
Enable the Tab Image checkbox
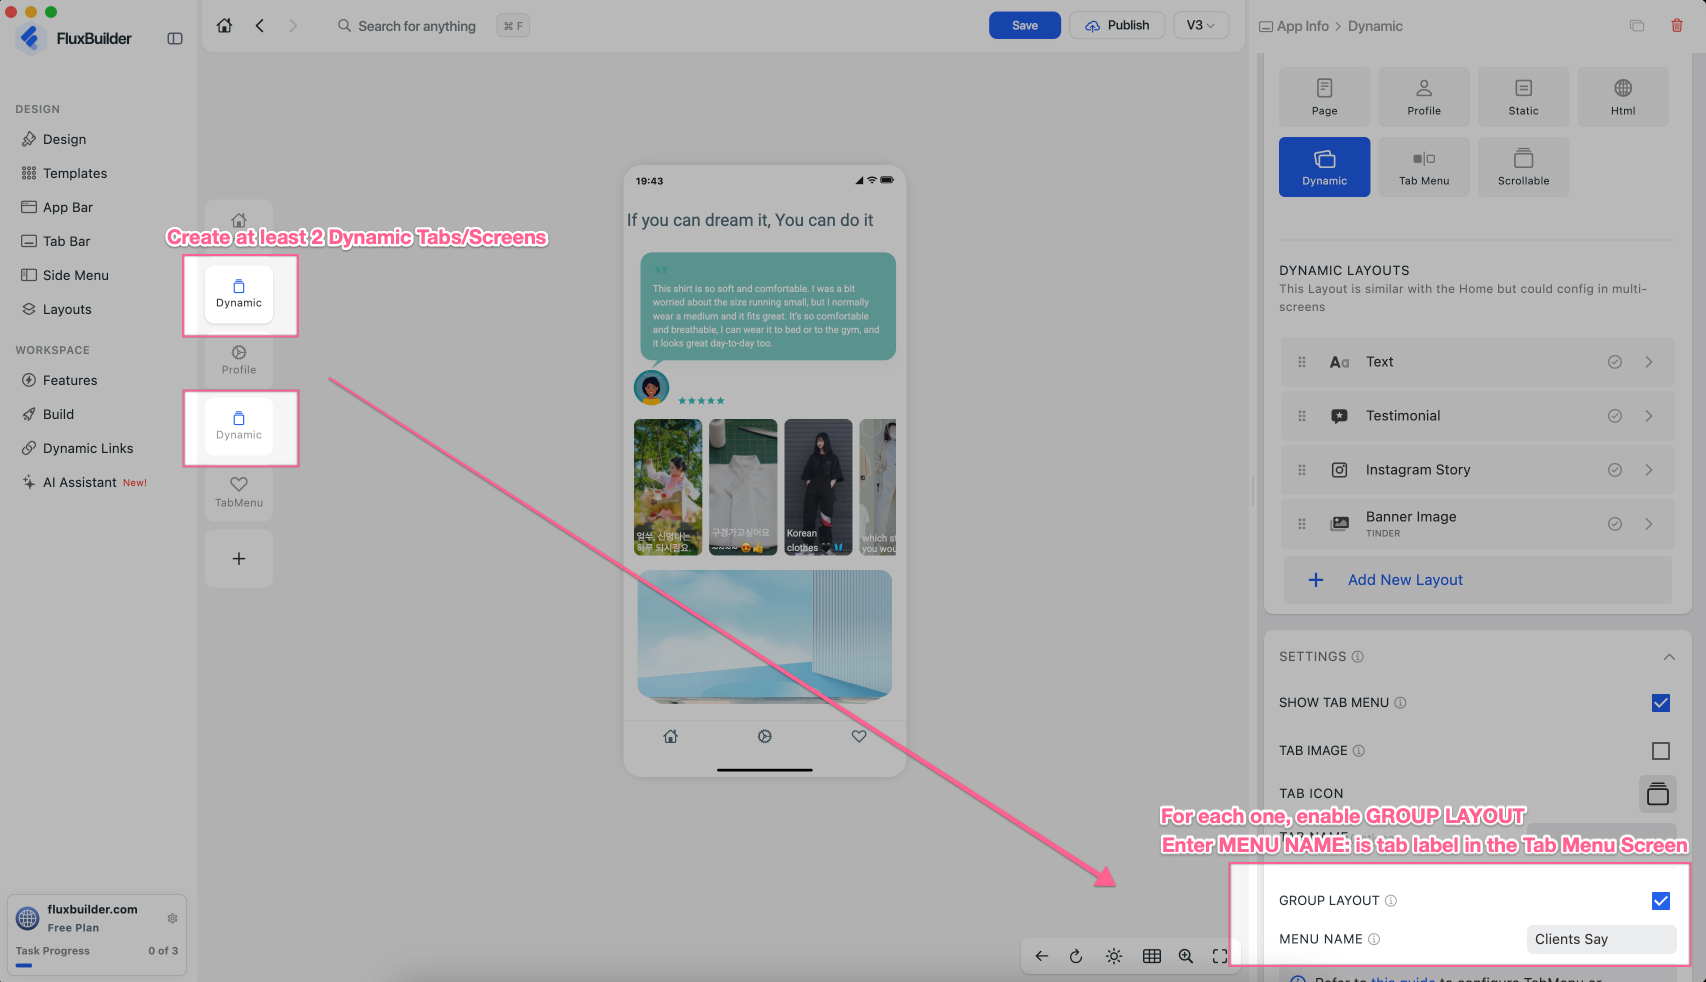(x=1661, y=751)
